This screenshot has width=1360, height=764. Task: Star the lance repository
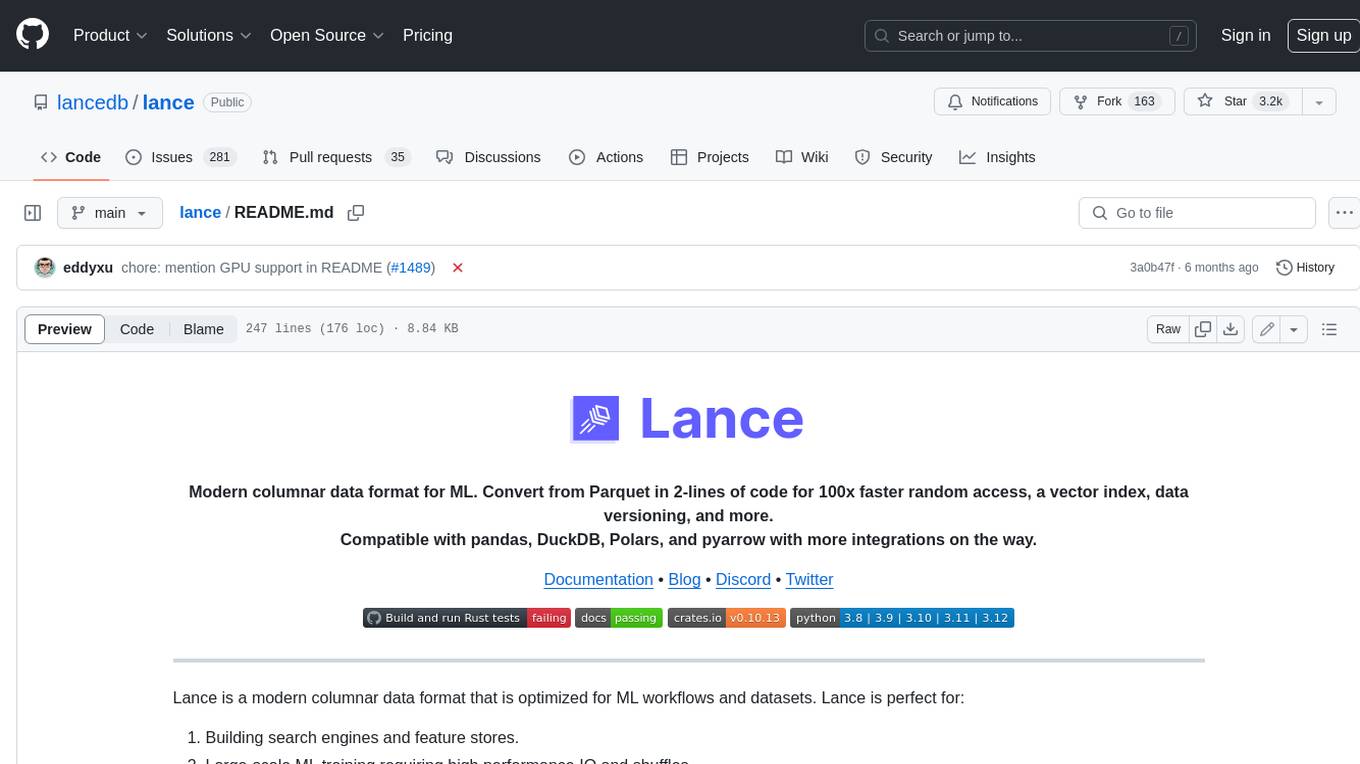tap(1241, 102)
